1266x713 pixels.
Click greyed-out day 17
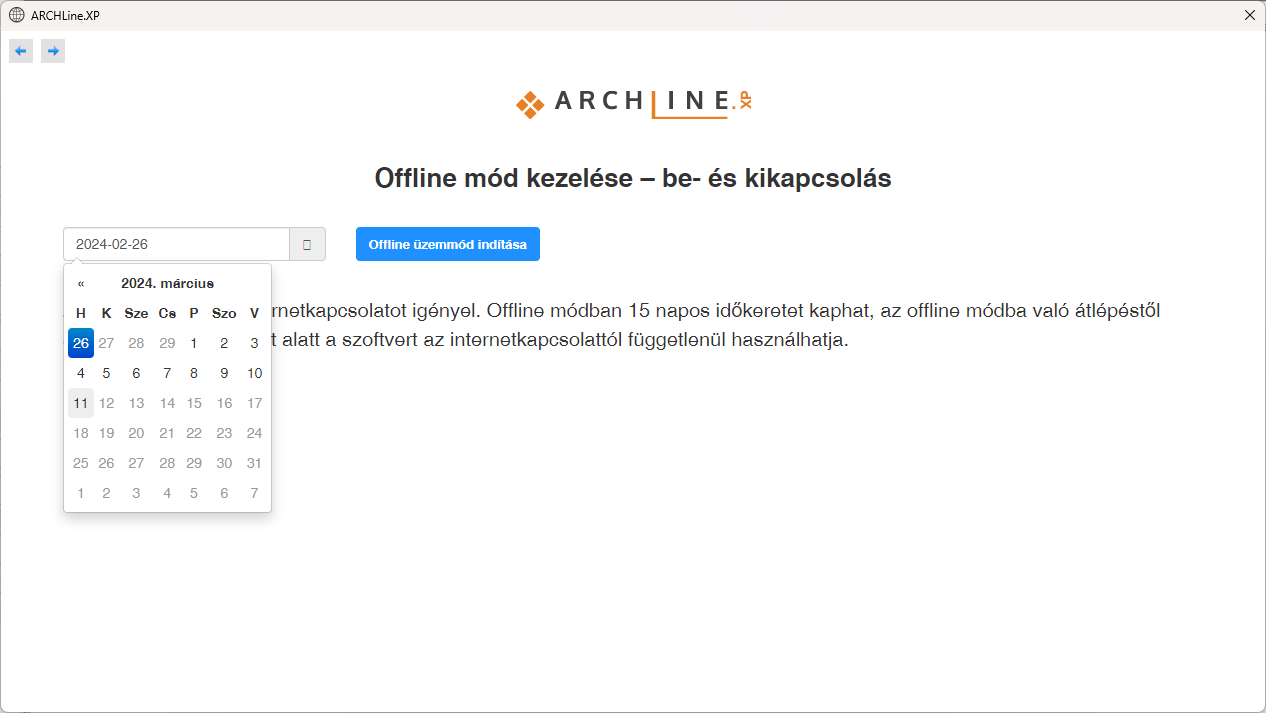click(254, 403)
